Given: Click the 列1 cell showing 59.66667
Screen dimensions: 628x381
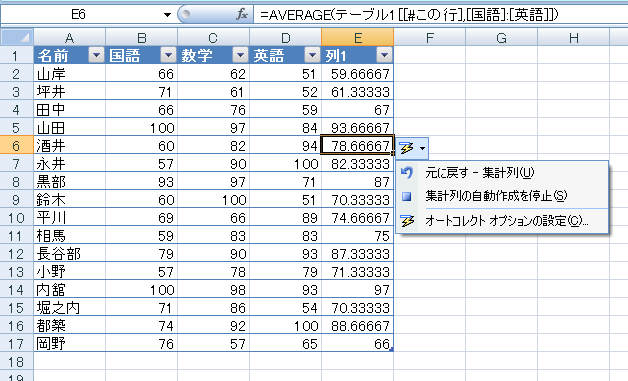Looking at the screenshot, I should tap(358, 74).
